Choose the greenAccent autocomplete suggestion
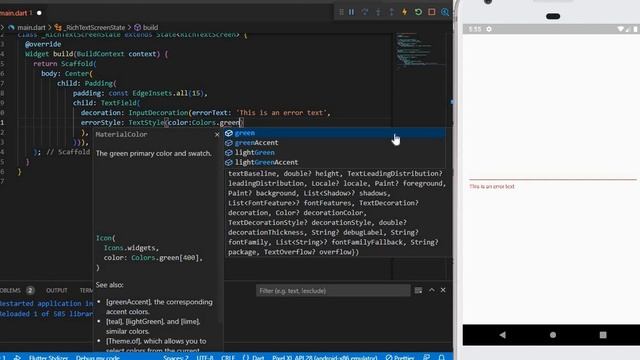Image resolution: width=640 pixels, height=360 pixels. (x=334, y=143)
